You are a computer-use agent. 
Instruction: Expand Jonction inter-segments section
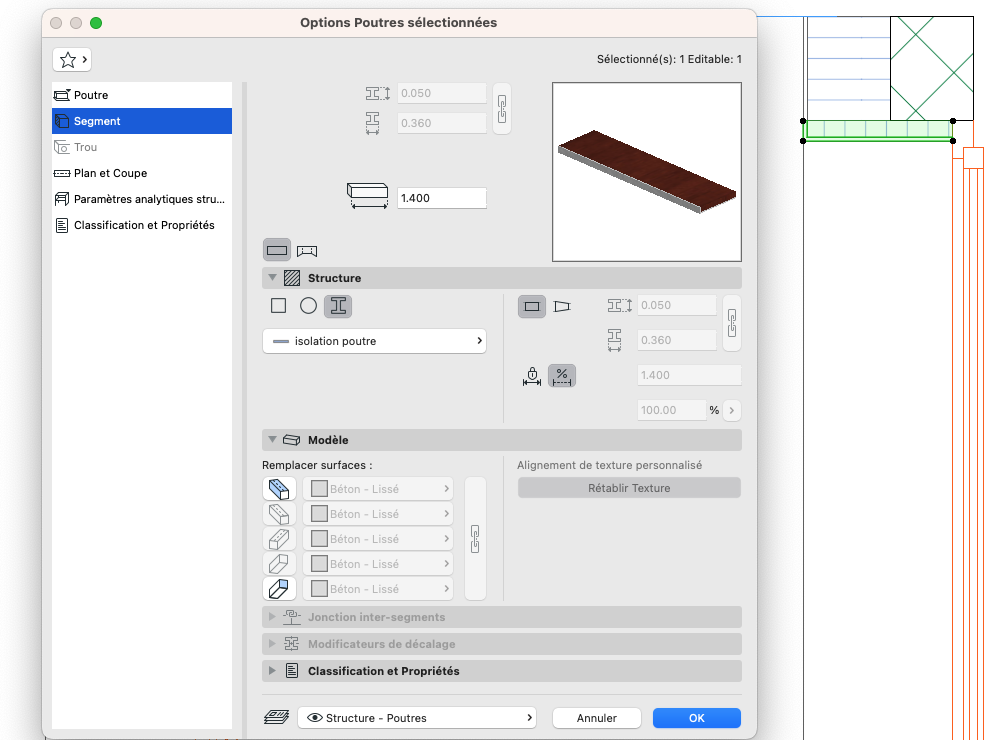pos(272,617)
